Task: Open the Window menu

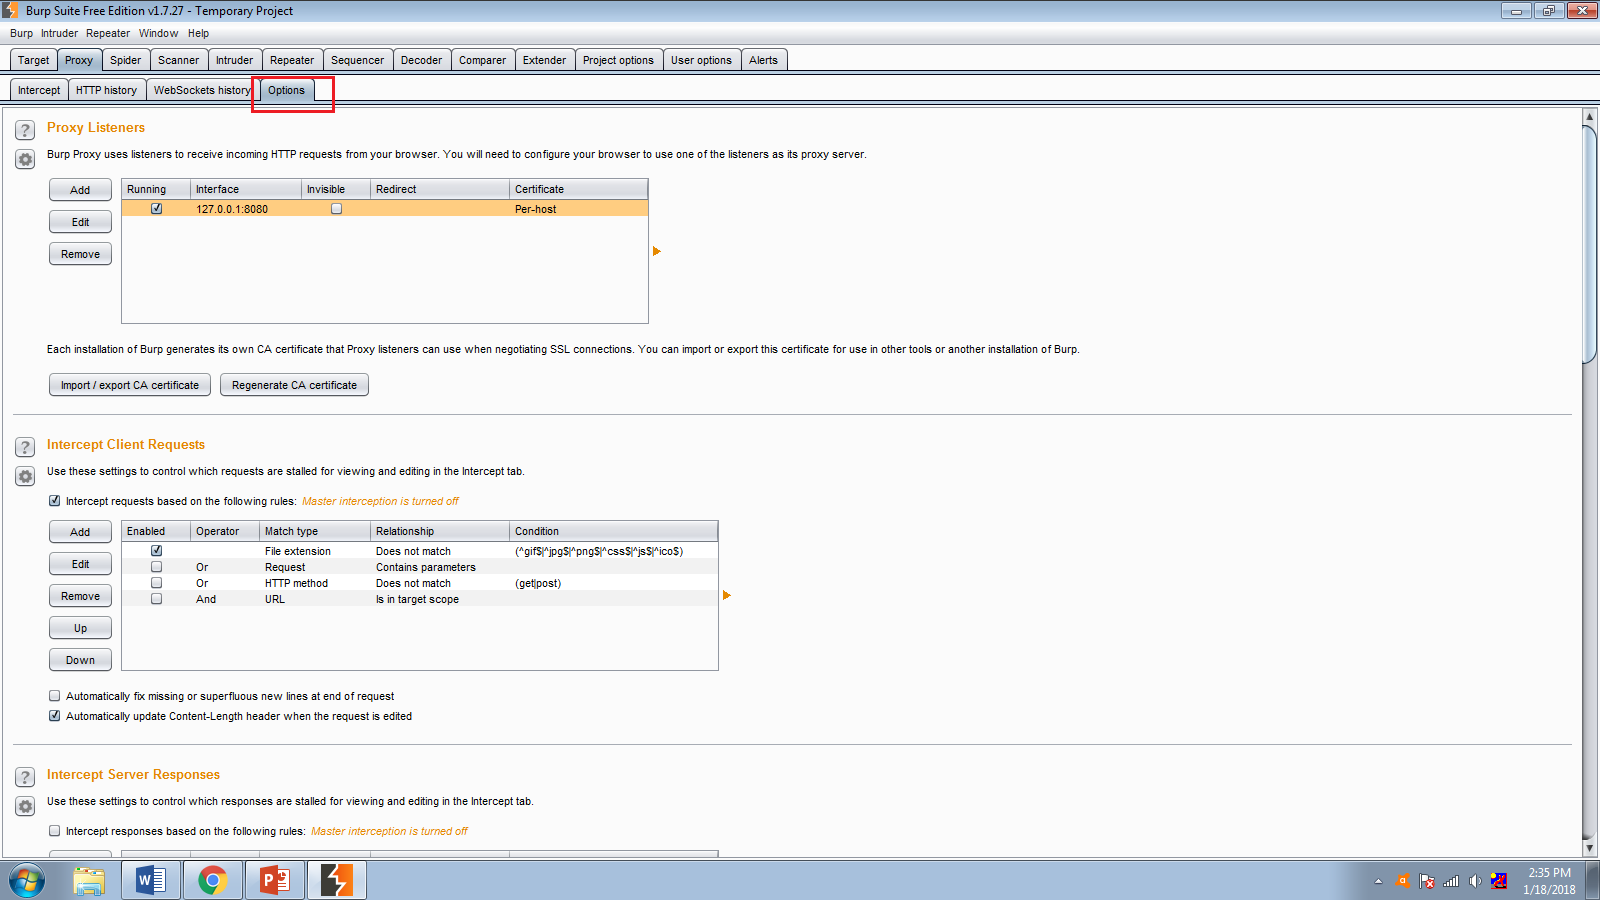Action: [x=158, y=33]
